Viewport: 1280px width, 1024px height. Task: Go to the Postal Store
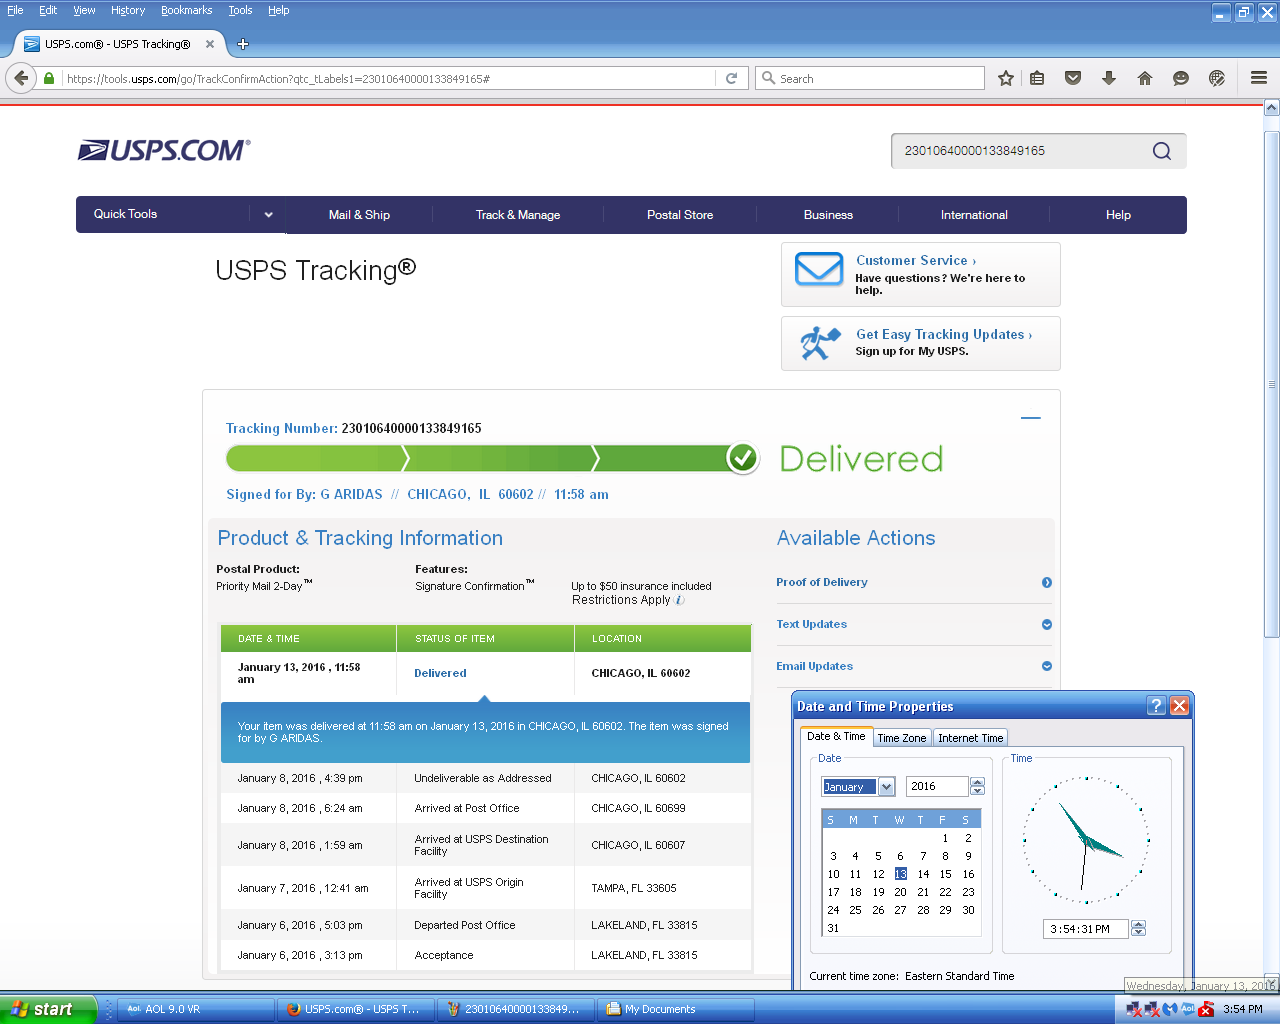pos(680,215)
